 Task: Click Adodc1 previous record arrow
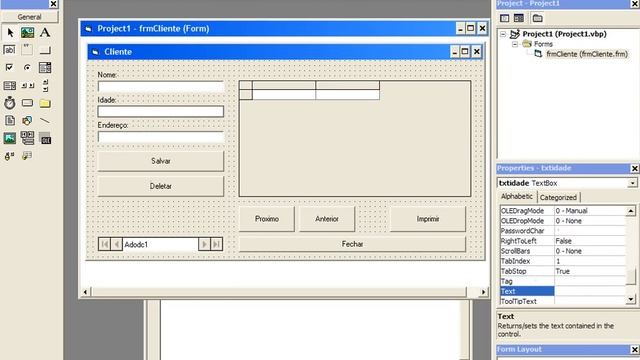click(x=116, y=244)
